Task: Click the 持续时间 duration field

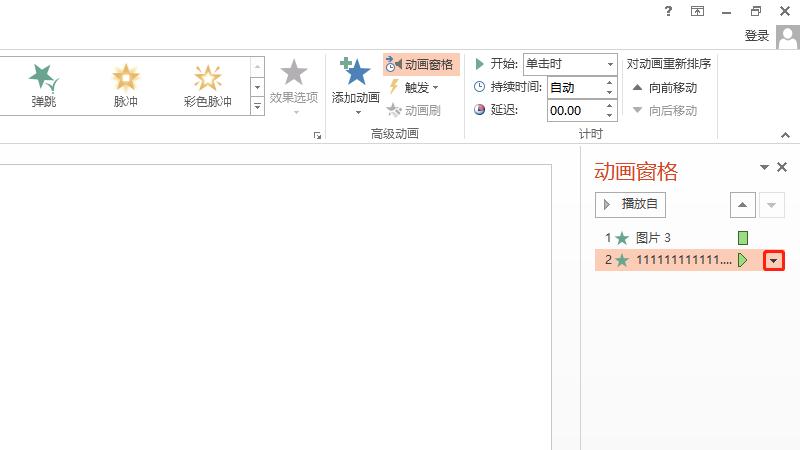Action: pos(574,88)
